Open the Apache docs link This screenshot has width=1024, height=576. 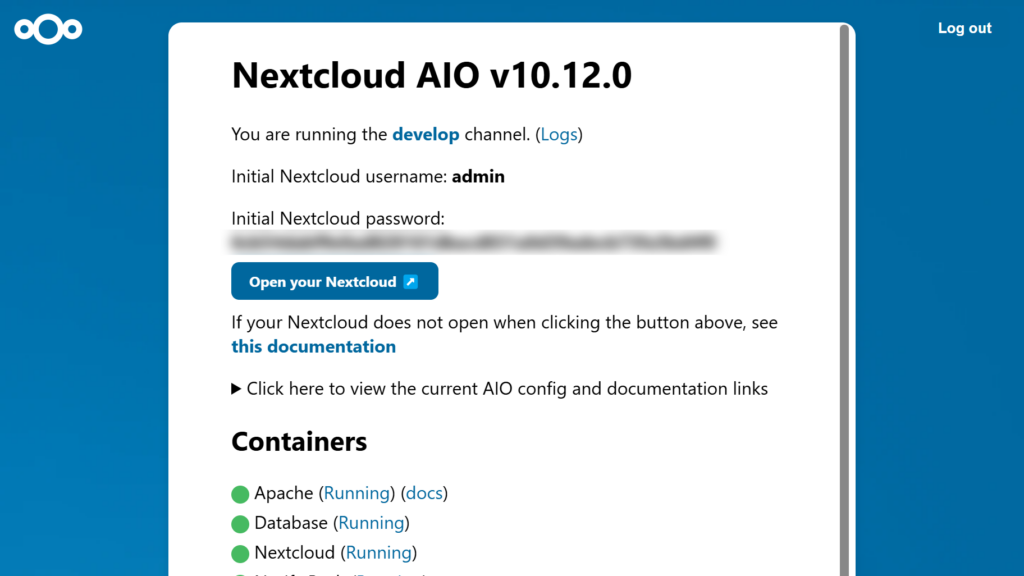point(424,493)
